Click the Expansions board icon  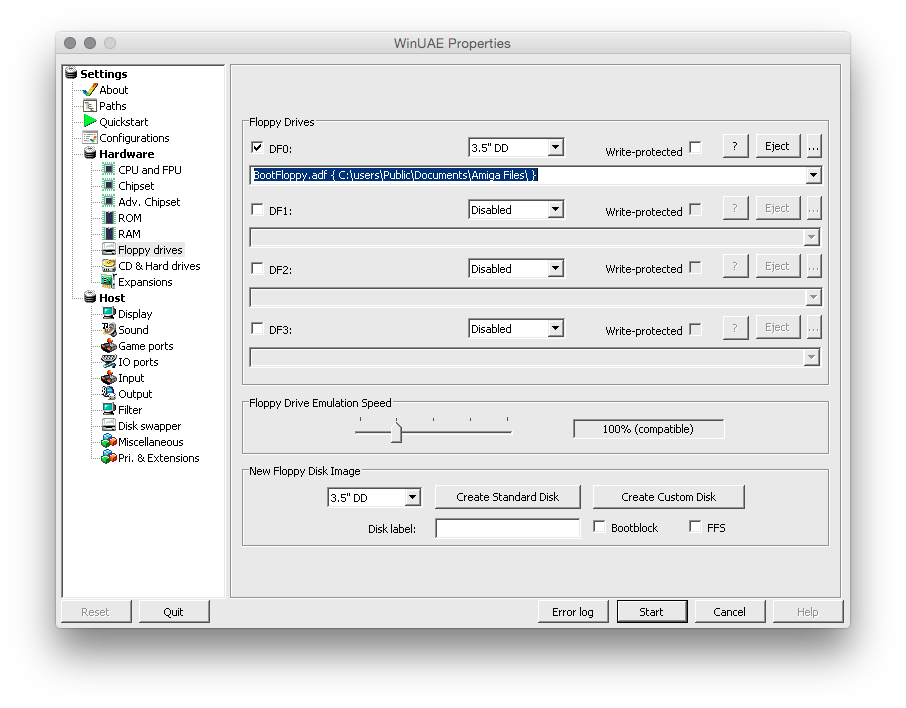click(x=108, y=281)
